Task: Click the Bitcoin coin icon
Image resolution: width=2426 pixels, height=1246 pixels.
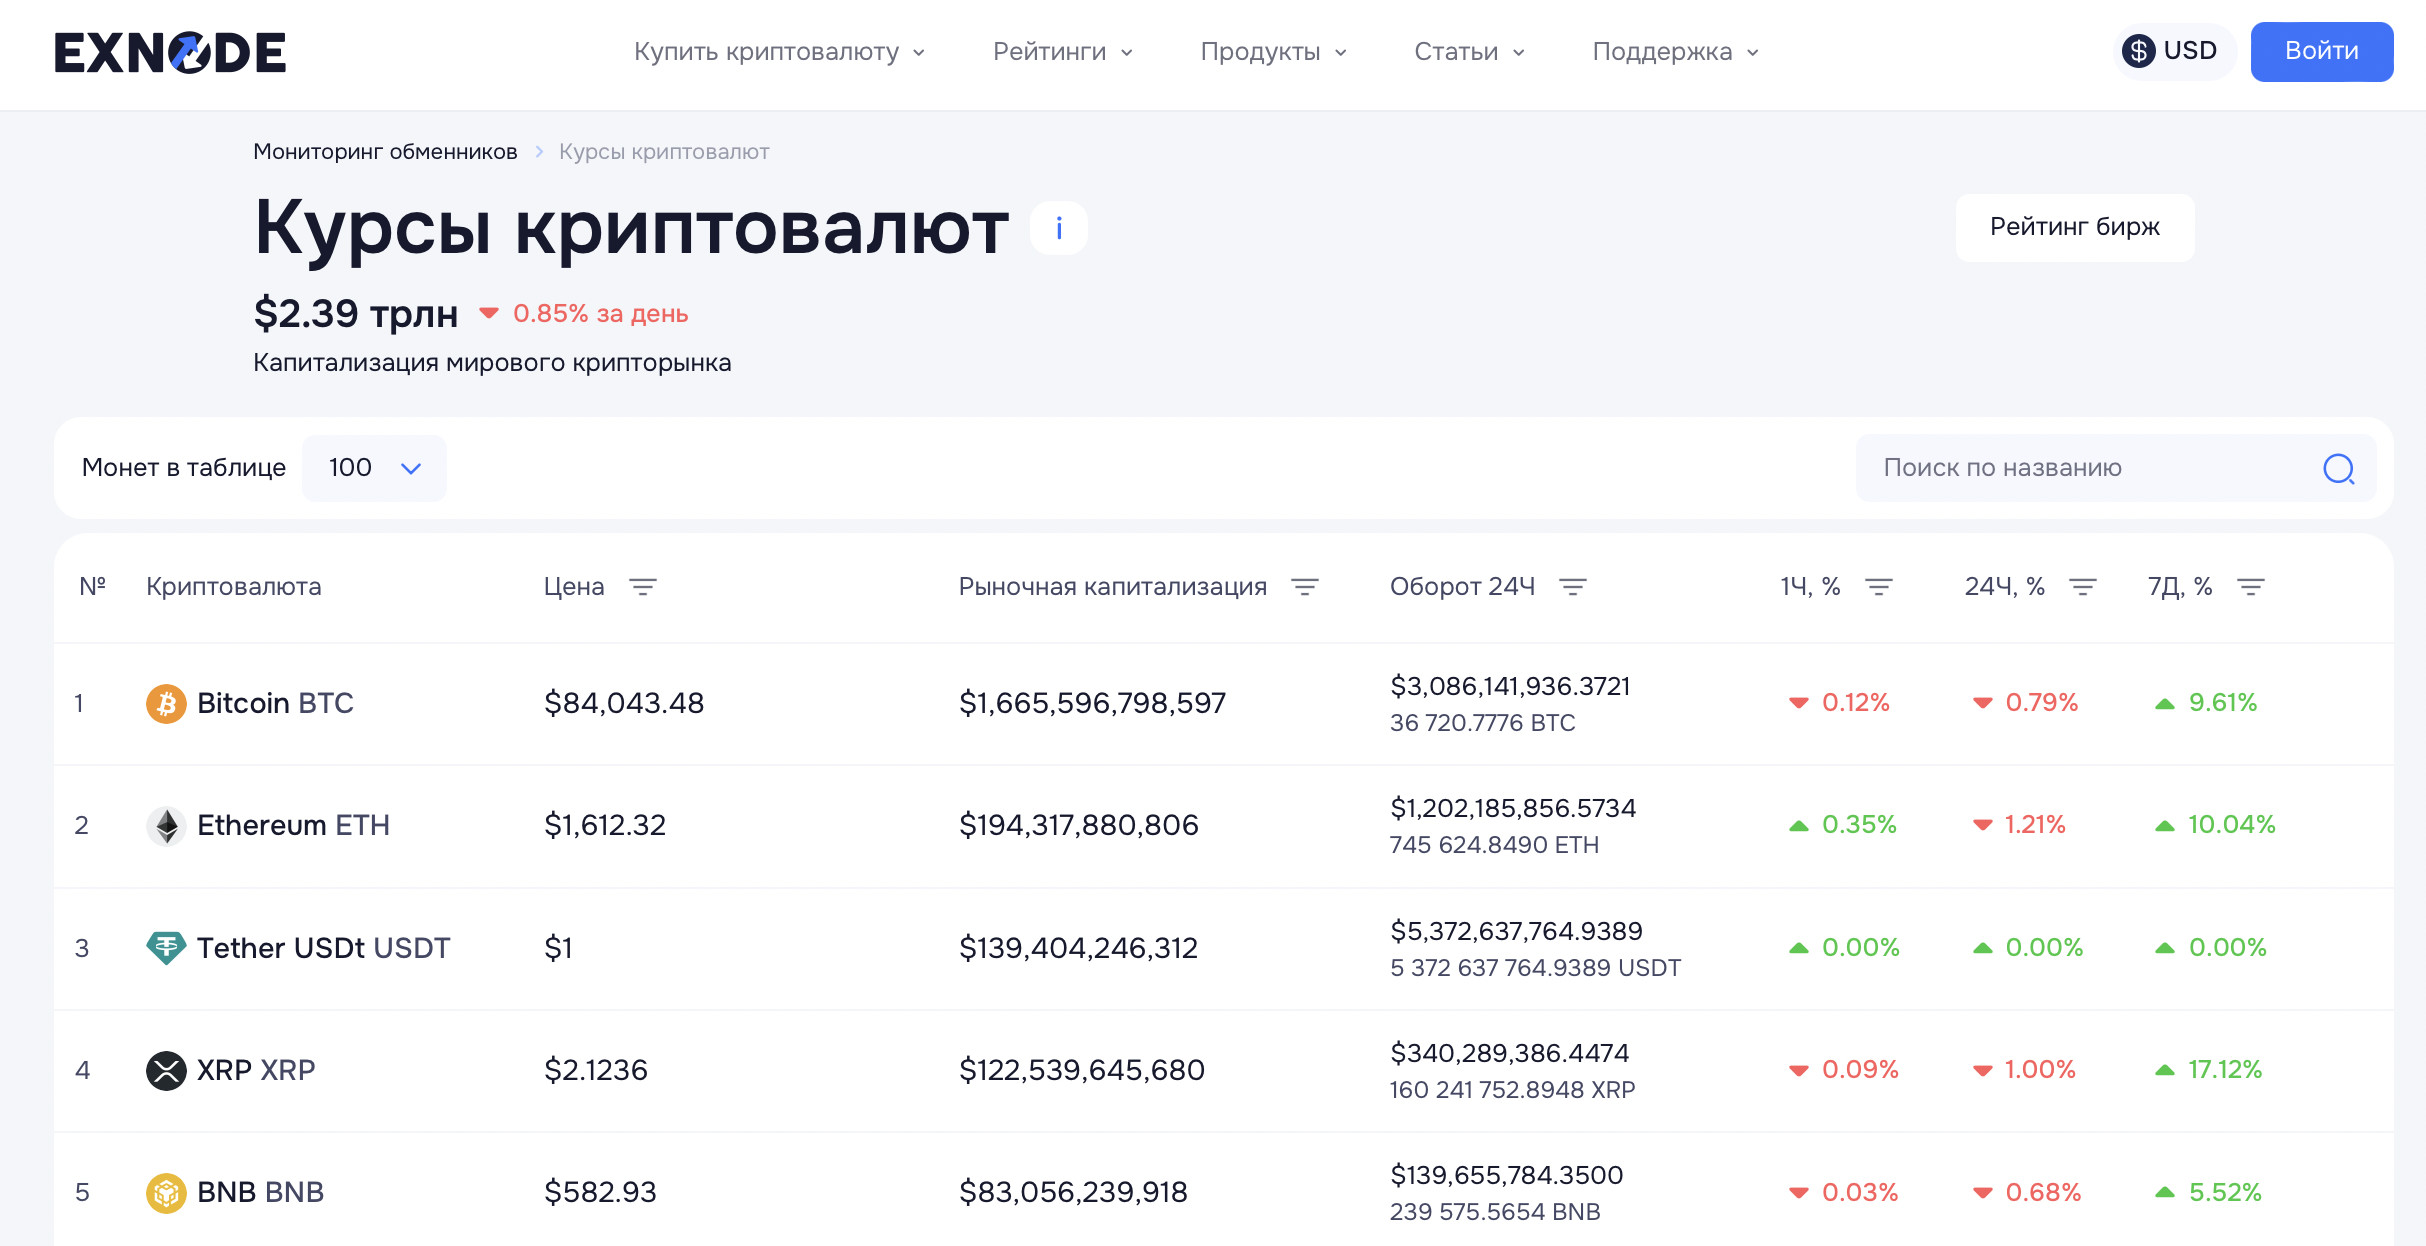Action: click(166, 703)
